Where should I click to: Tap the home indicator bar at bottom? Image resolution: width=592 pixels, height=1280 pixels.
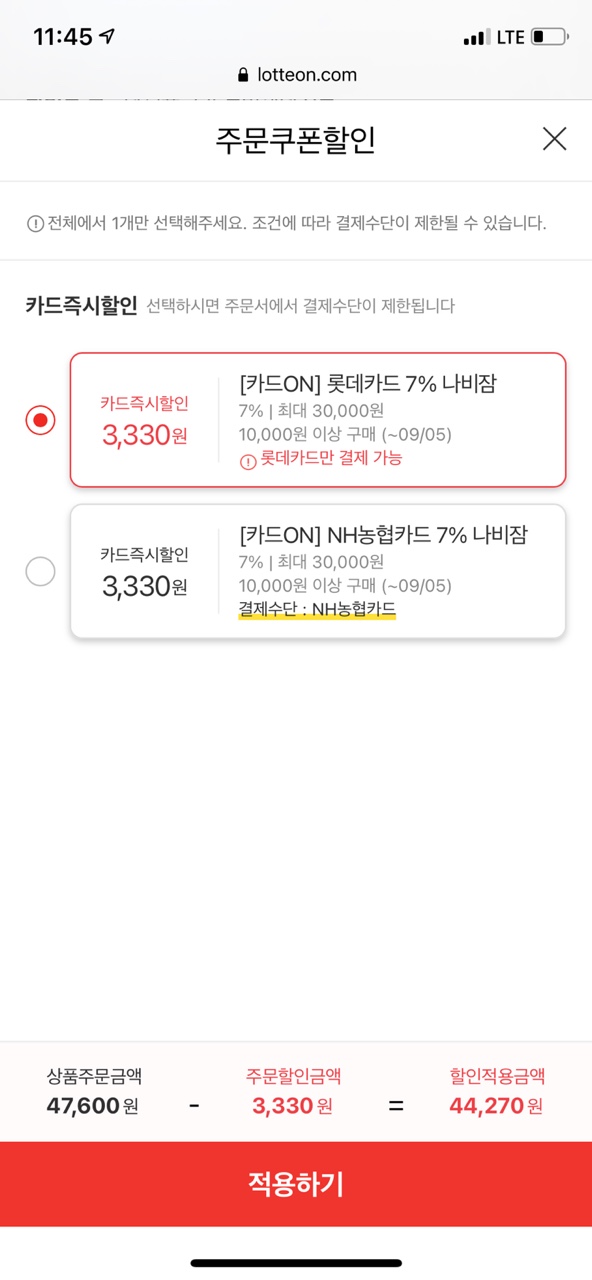(296, 1263)
